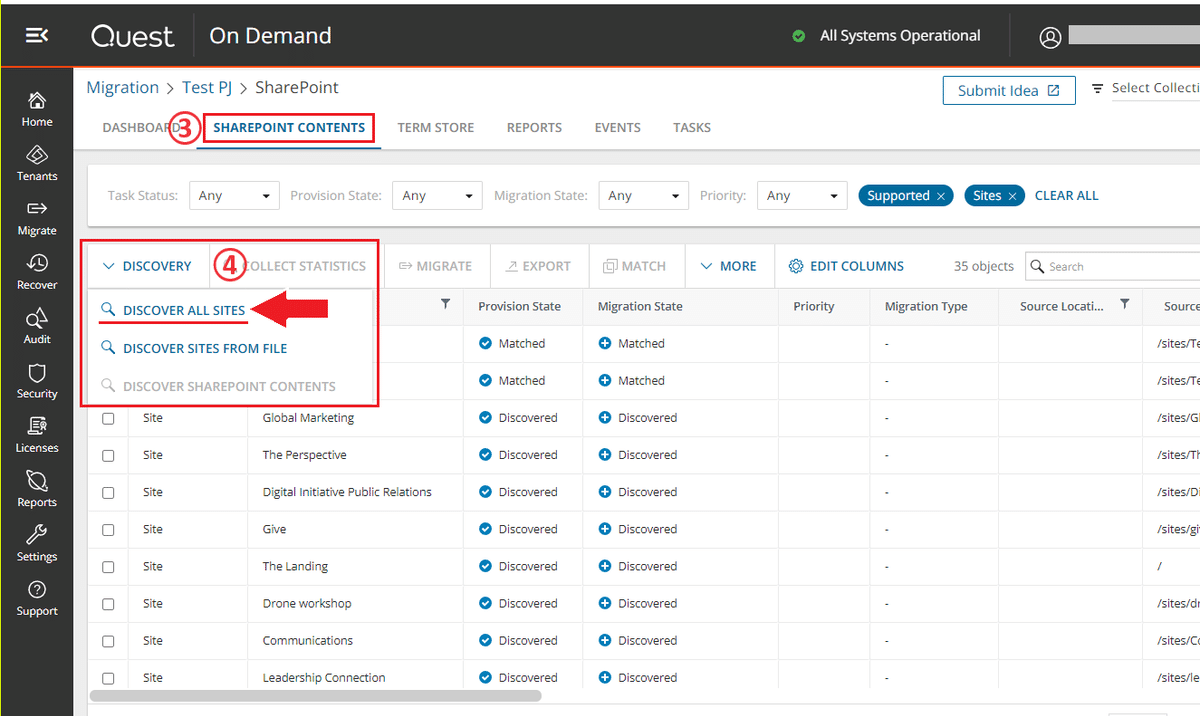Choose Discover Sites From File menu entry

[200, 348]
